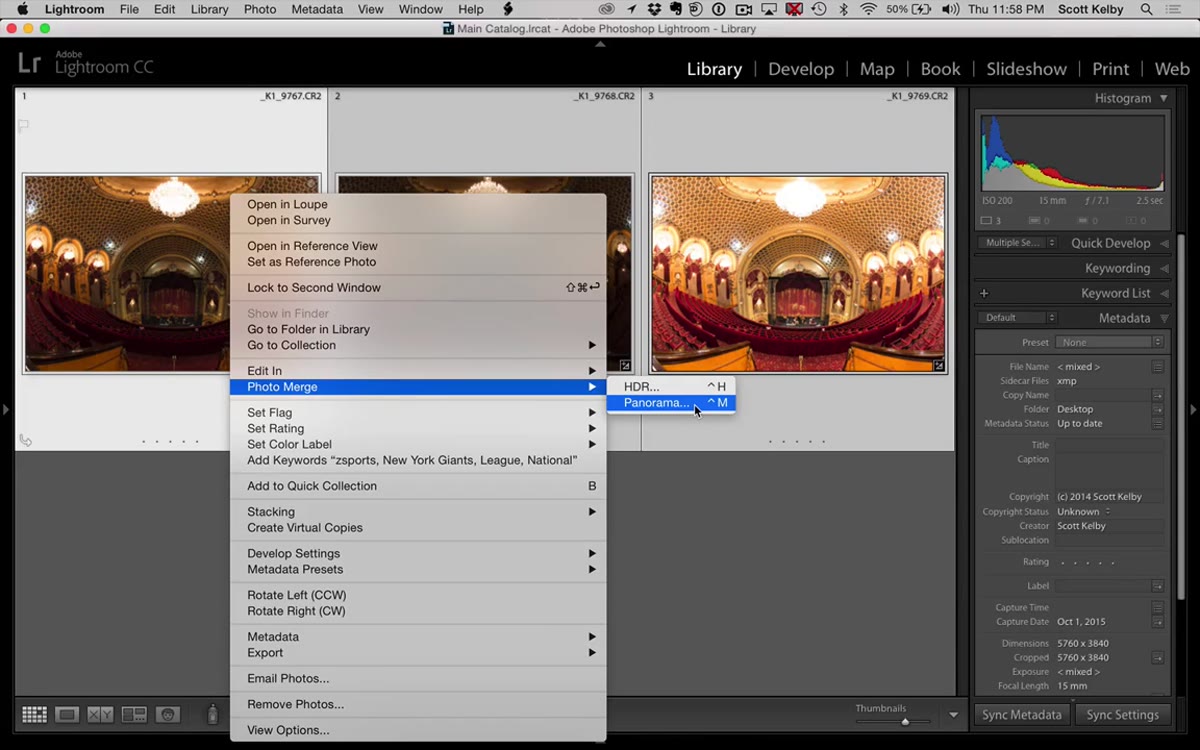Open the Dropbox icon in menu bar
Screen dimensions: 1200x750
(x=654, y=9)
